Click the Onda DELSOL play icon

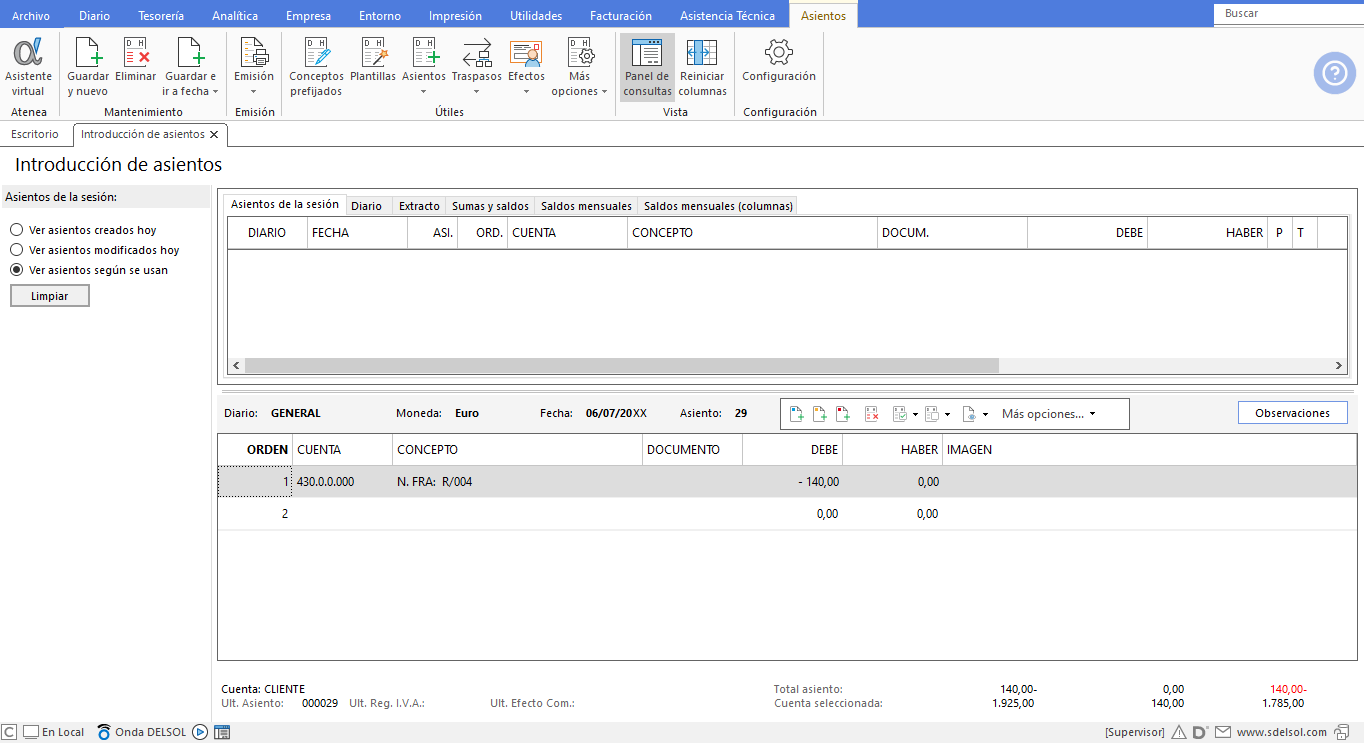[x=200, y=732]
